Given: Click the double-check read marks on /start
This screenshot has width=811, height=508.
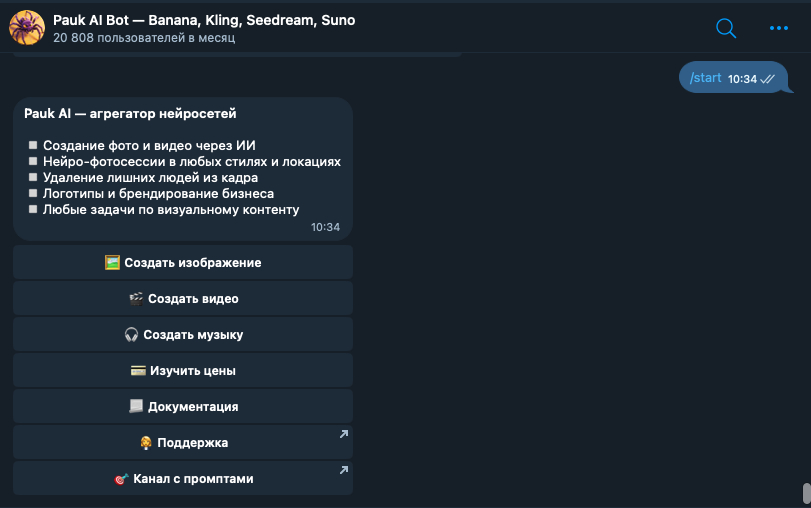Looking at the screenshot, I should 767,79.
